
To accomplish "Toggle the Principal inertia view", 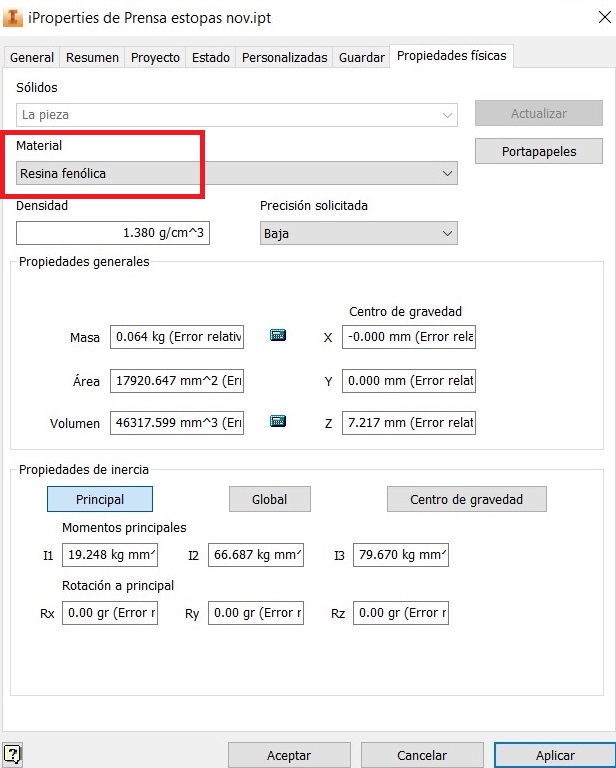I will point(100,499).
